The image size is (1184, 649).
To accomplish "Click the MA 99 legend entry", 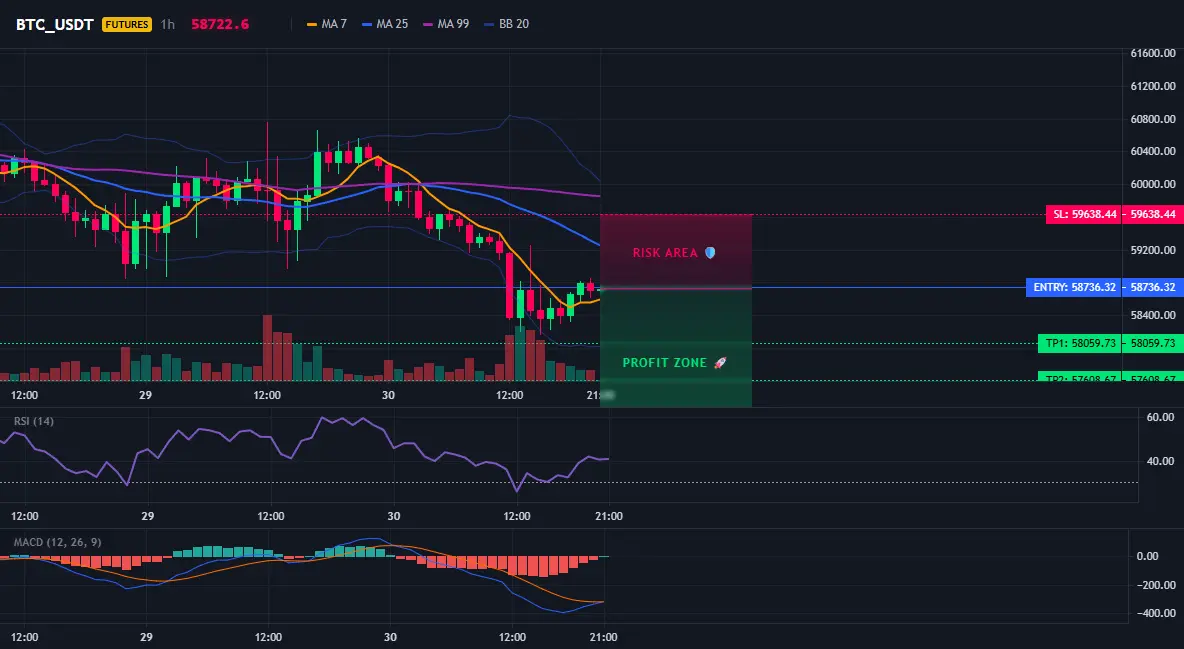I will coord(446,24).
